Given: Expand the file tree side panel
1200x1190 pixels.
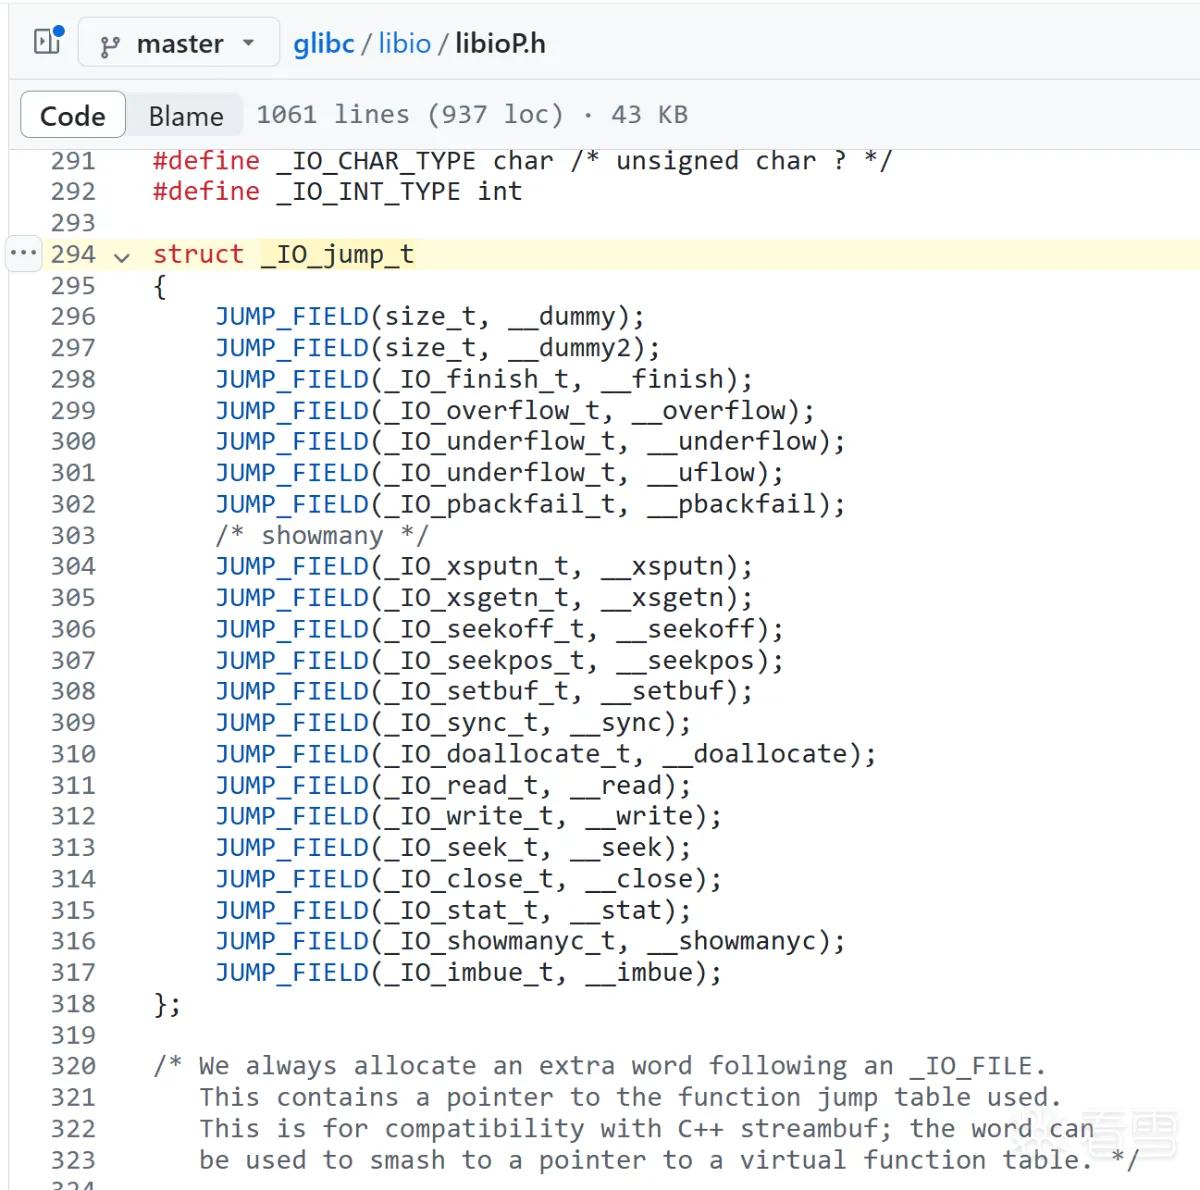Looking at the screenshot, I should tap(48, 41).
